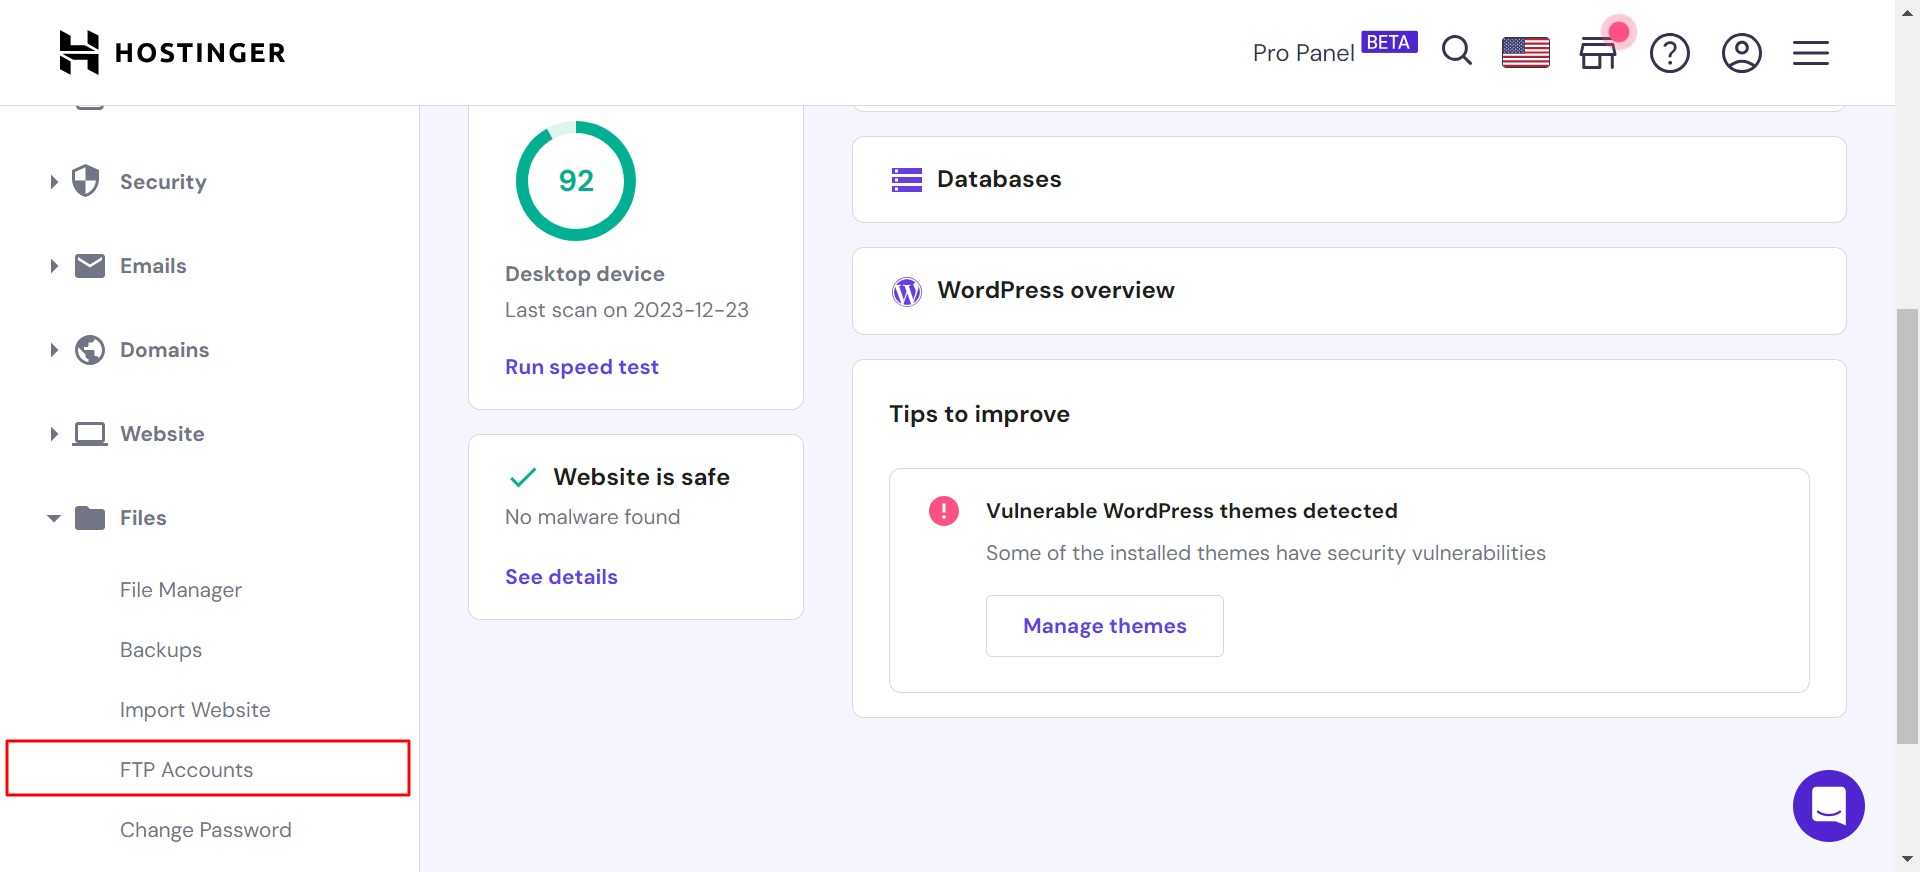Image resolution: width=1920 pixels, height=872 pixels.
Task: Click the red vulnerability warning icon
Action: point(944,511)
